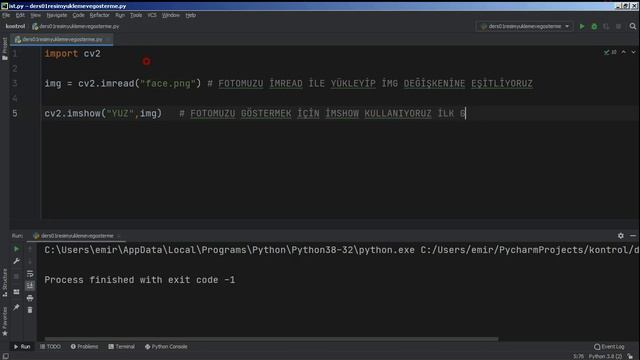
Task: Click the Down the stack trace arrow
Action: pyautogui.click(x=30, y=261)
